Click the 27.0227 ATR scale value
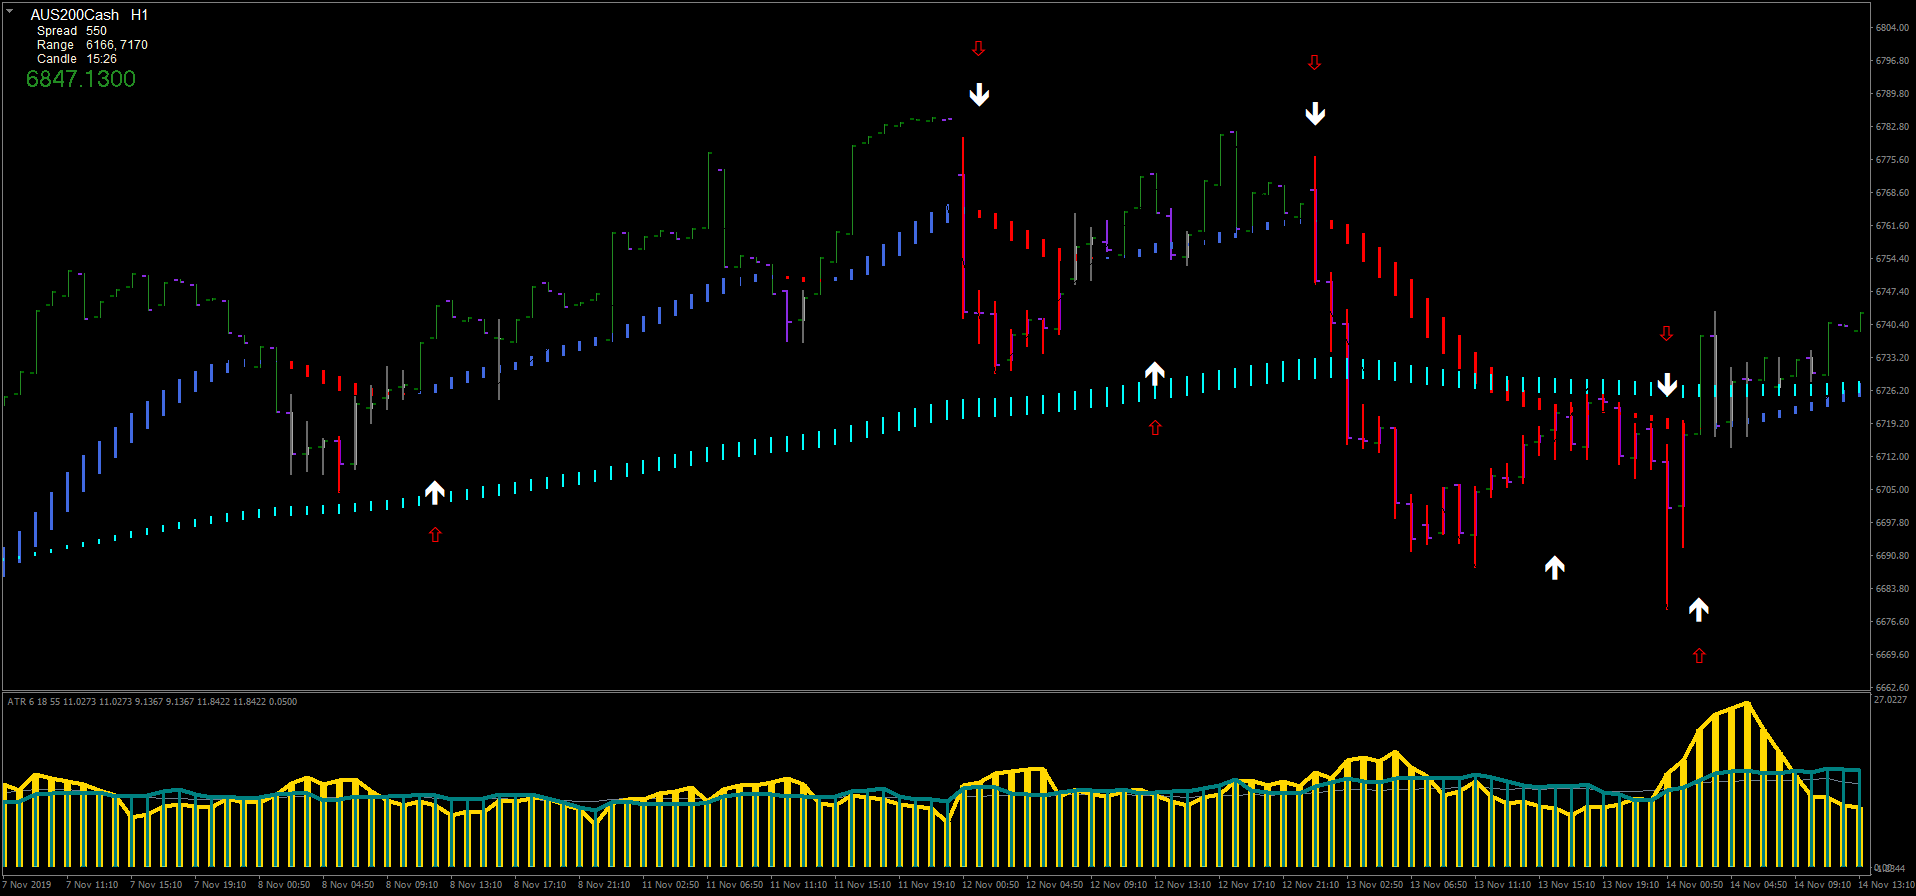Screen dimensions: 1916x896 point(1890,700)
